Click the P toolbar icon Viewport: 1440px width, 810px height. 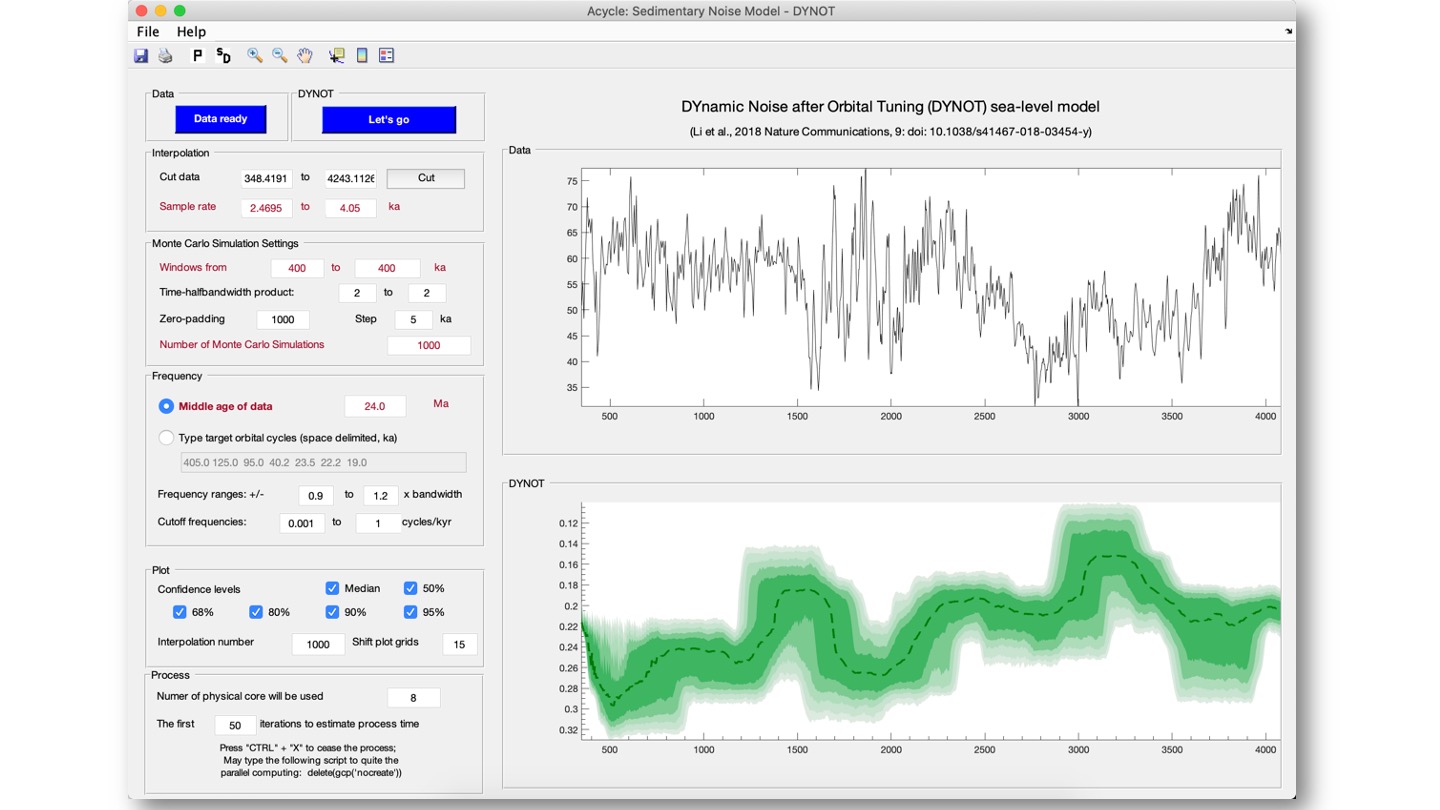pyautogui.click(x=197, y=56)
